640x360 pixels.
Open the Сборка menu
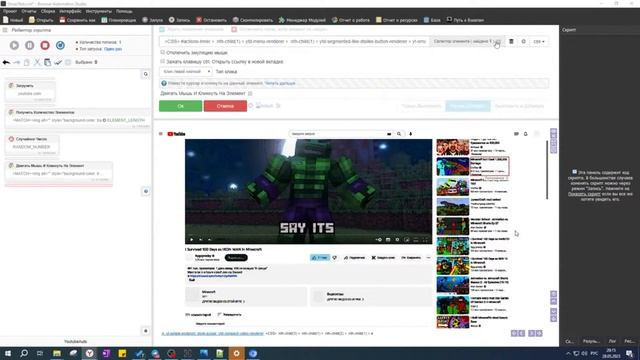coord(48,11)
